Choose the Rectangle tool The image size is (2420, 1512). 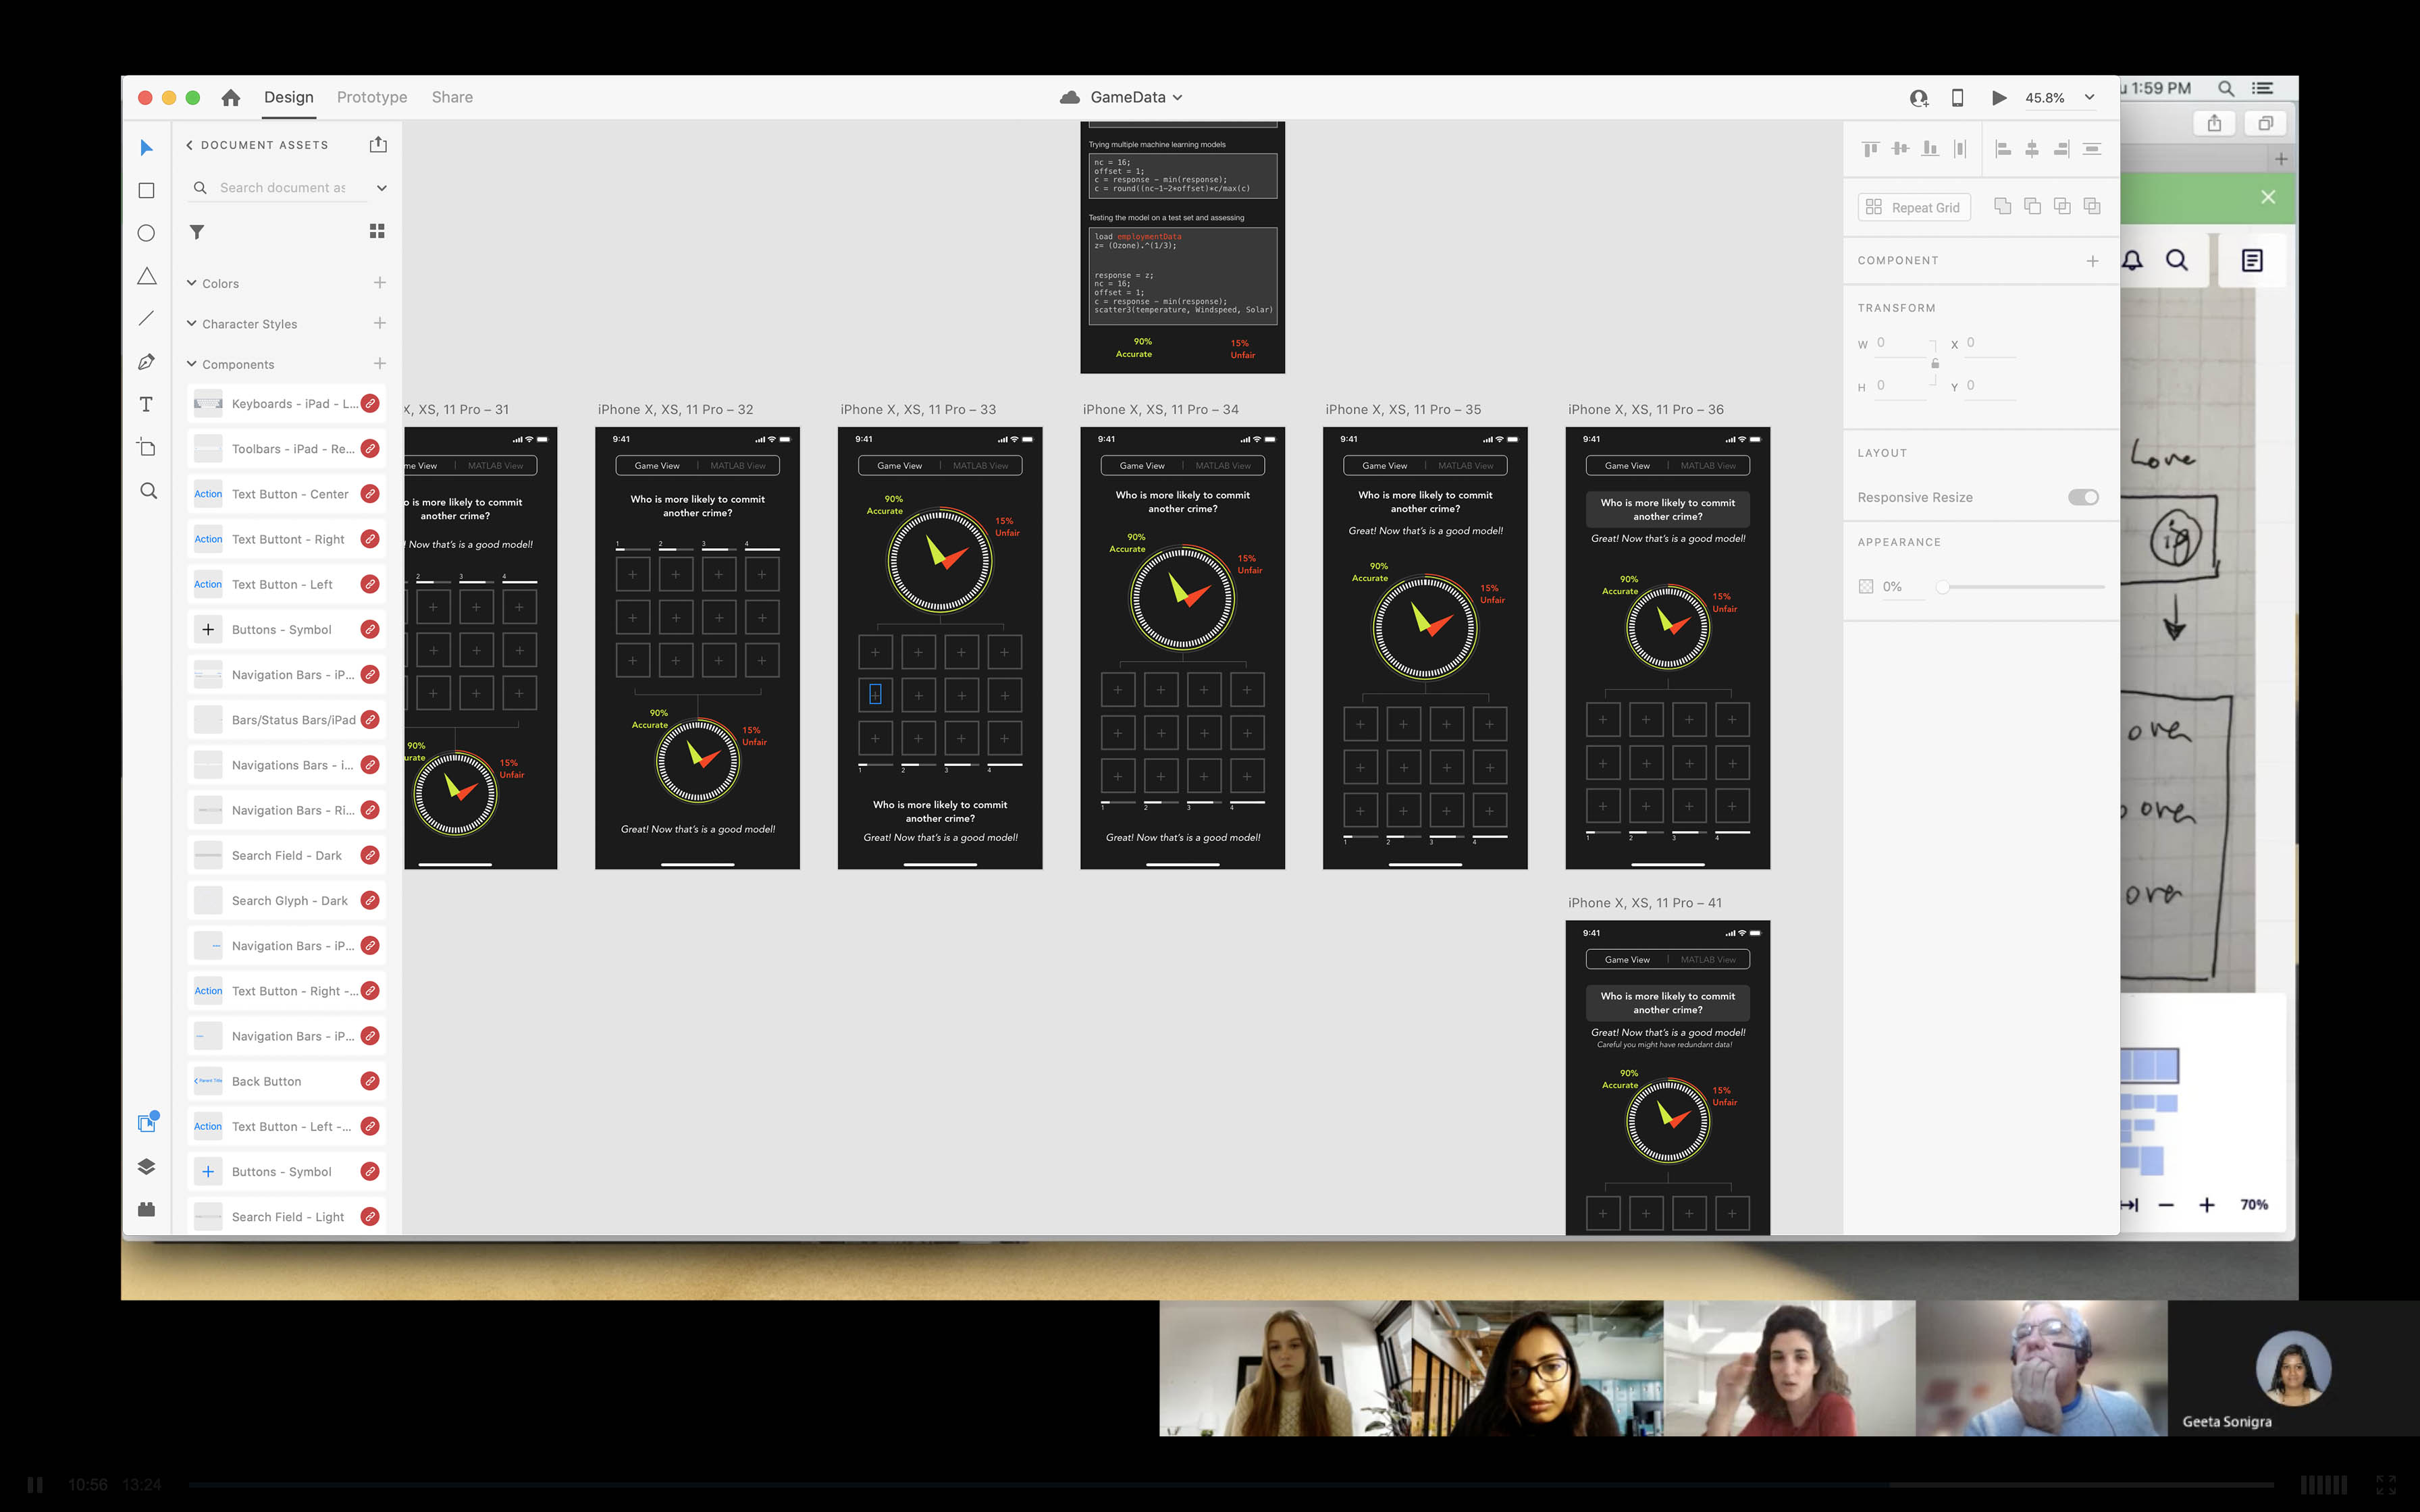pos(146,190)
